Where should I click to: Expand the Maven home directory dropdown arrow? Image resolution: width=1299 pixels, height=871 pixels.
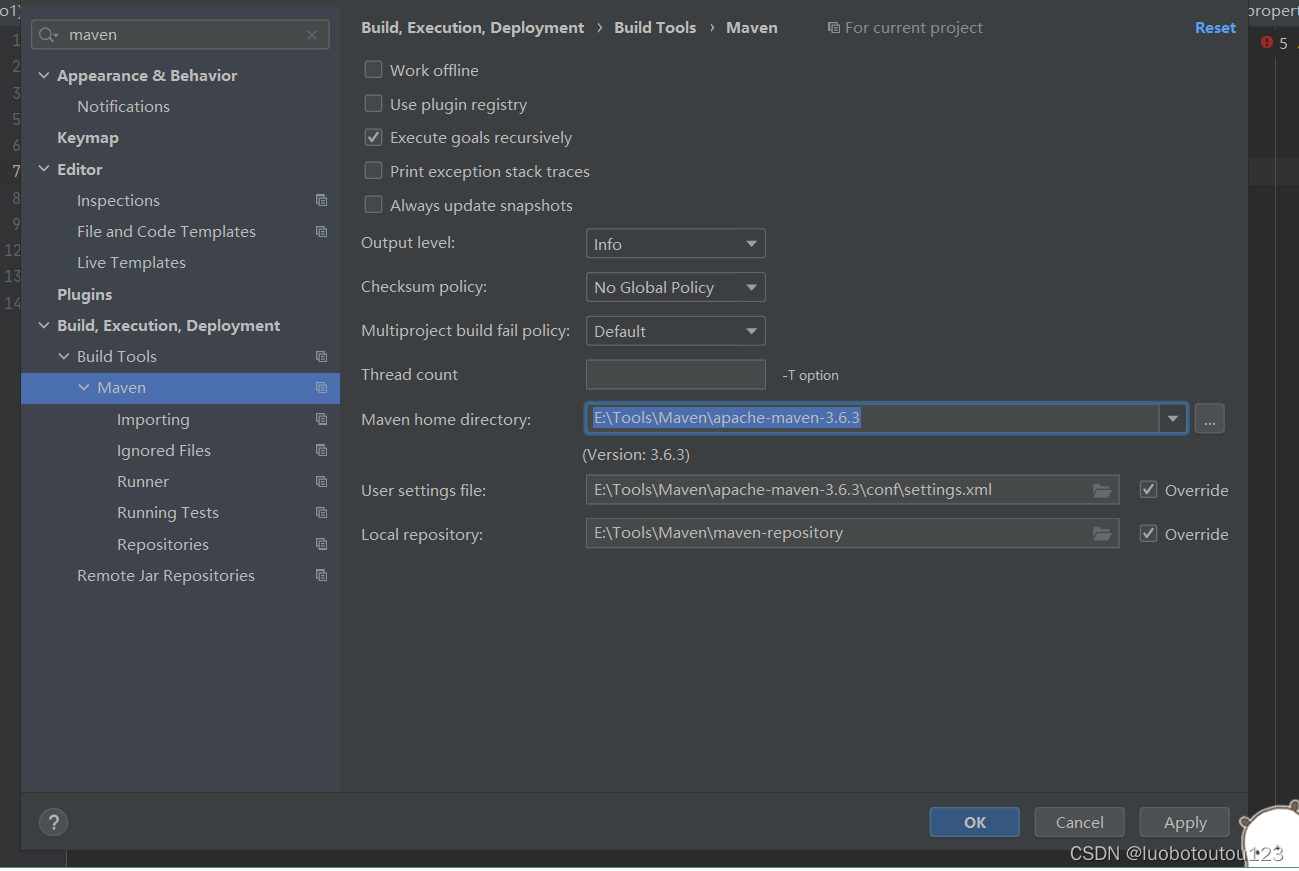(1171, 418)
